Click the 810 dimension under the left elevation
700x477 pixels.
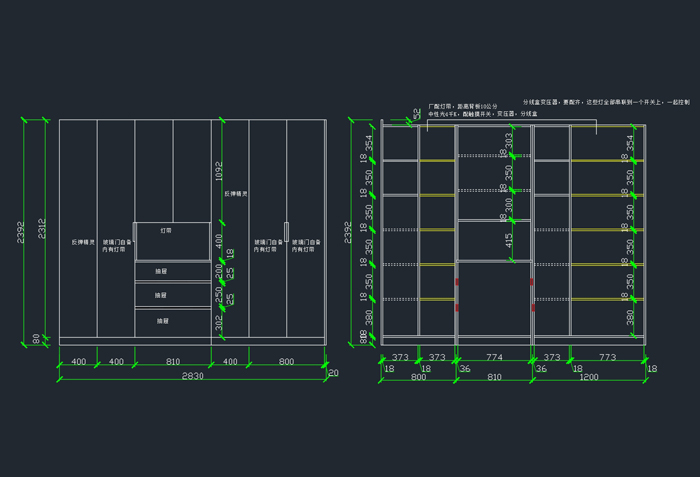[x=172, y=361]
